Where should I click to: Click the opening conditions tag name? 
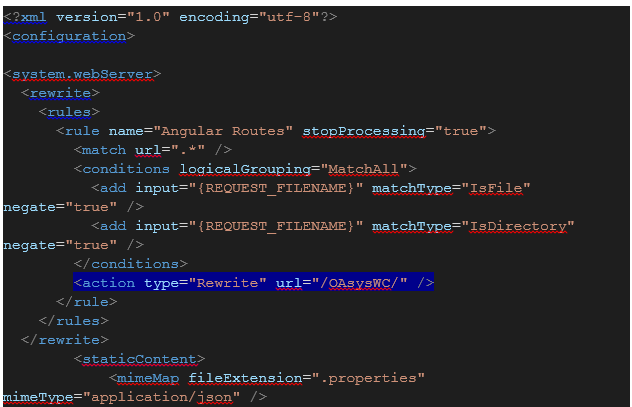point(126,169)
